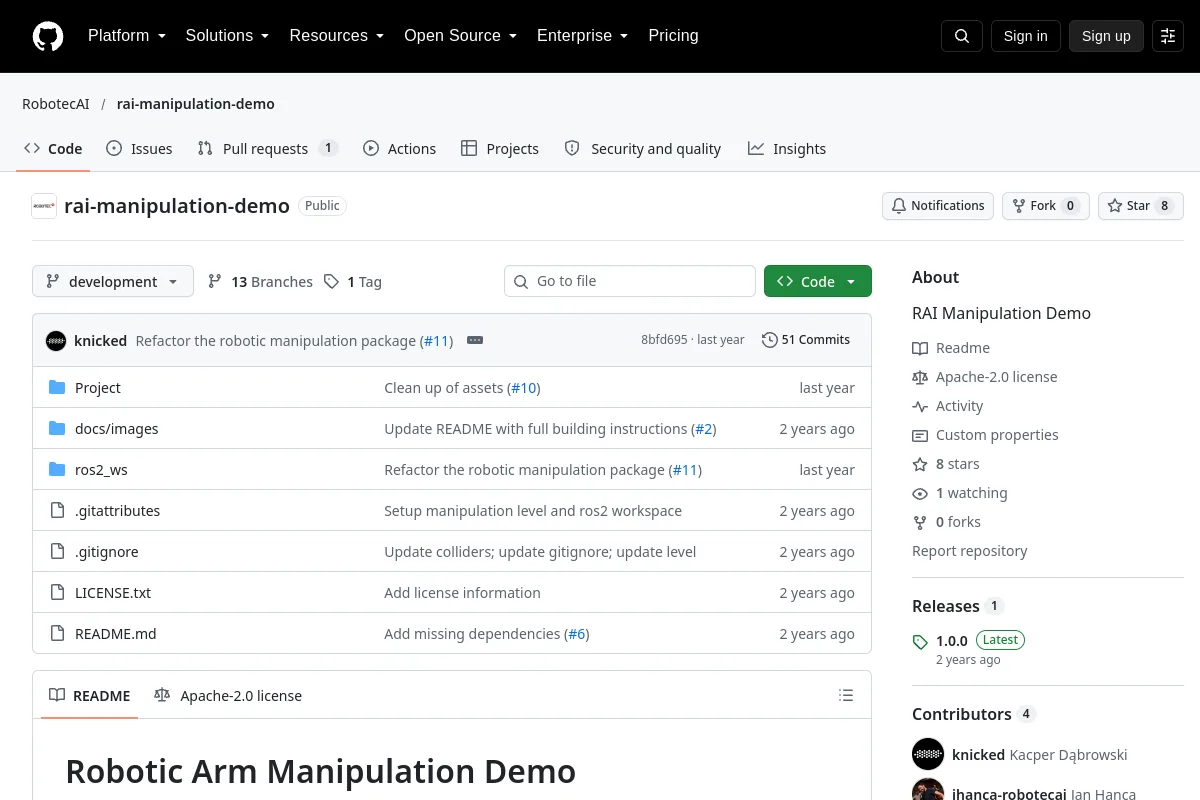Expand the Solutions menu
The height and width of the screenshot is (800, 1200).
227,36
